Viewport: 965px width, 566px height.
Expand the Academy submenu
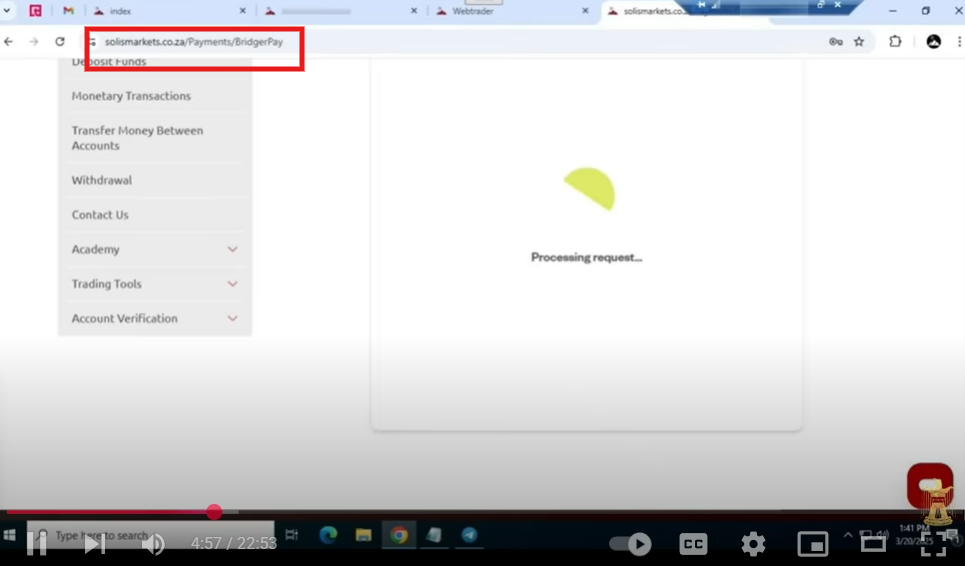pos(232,249)
